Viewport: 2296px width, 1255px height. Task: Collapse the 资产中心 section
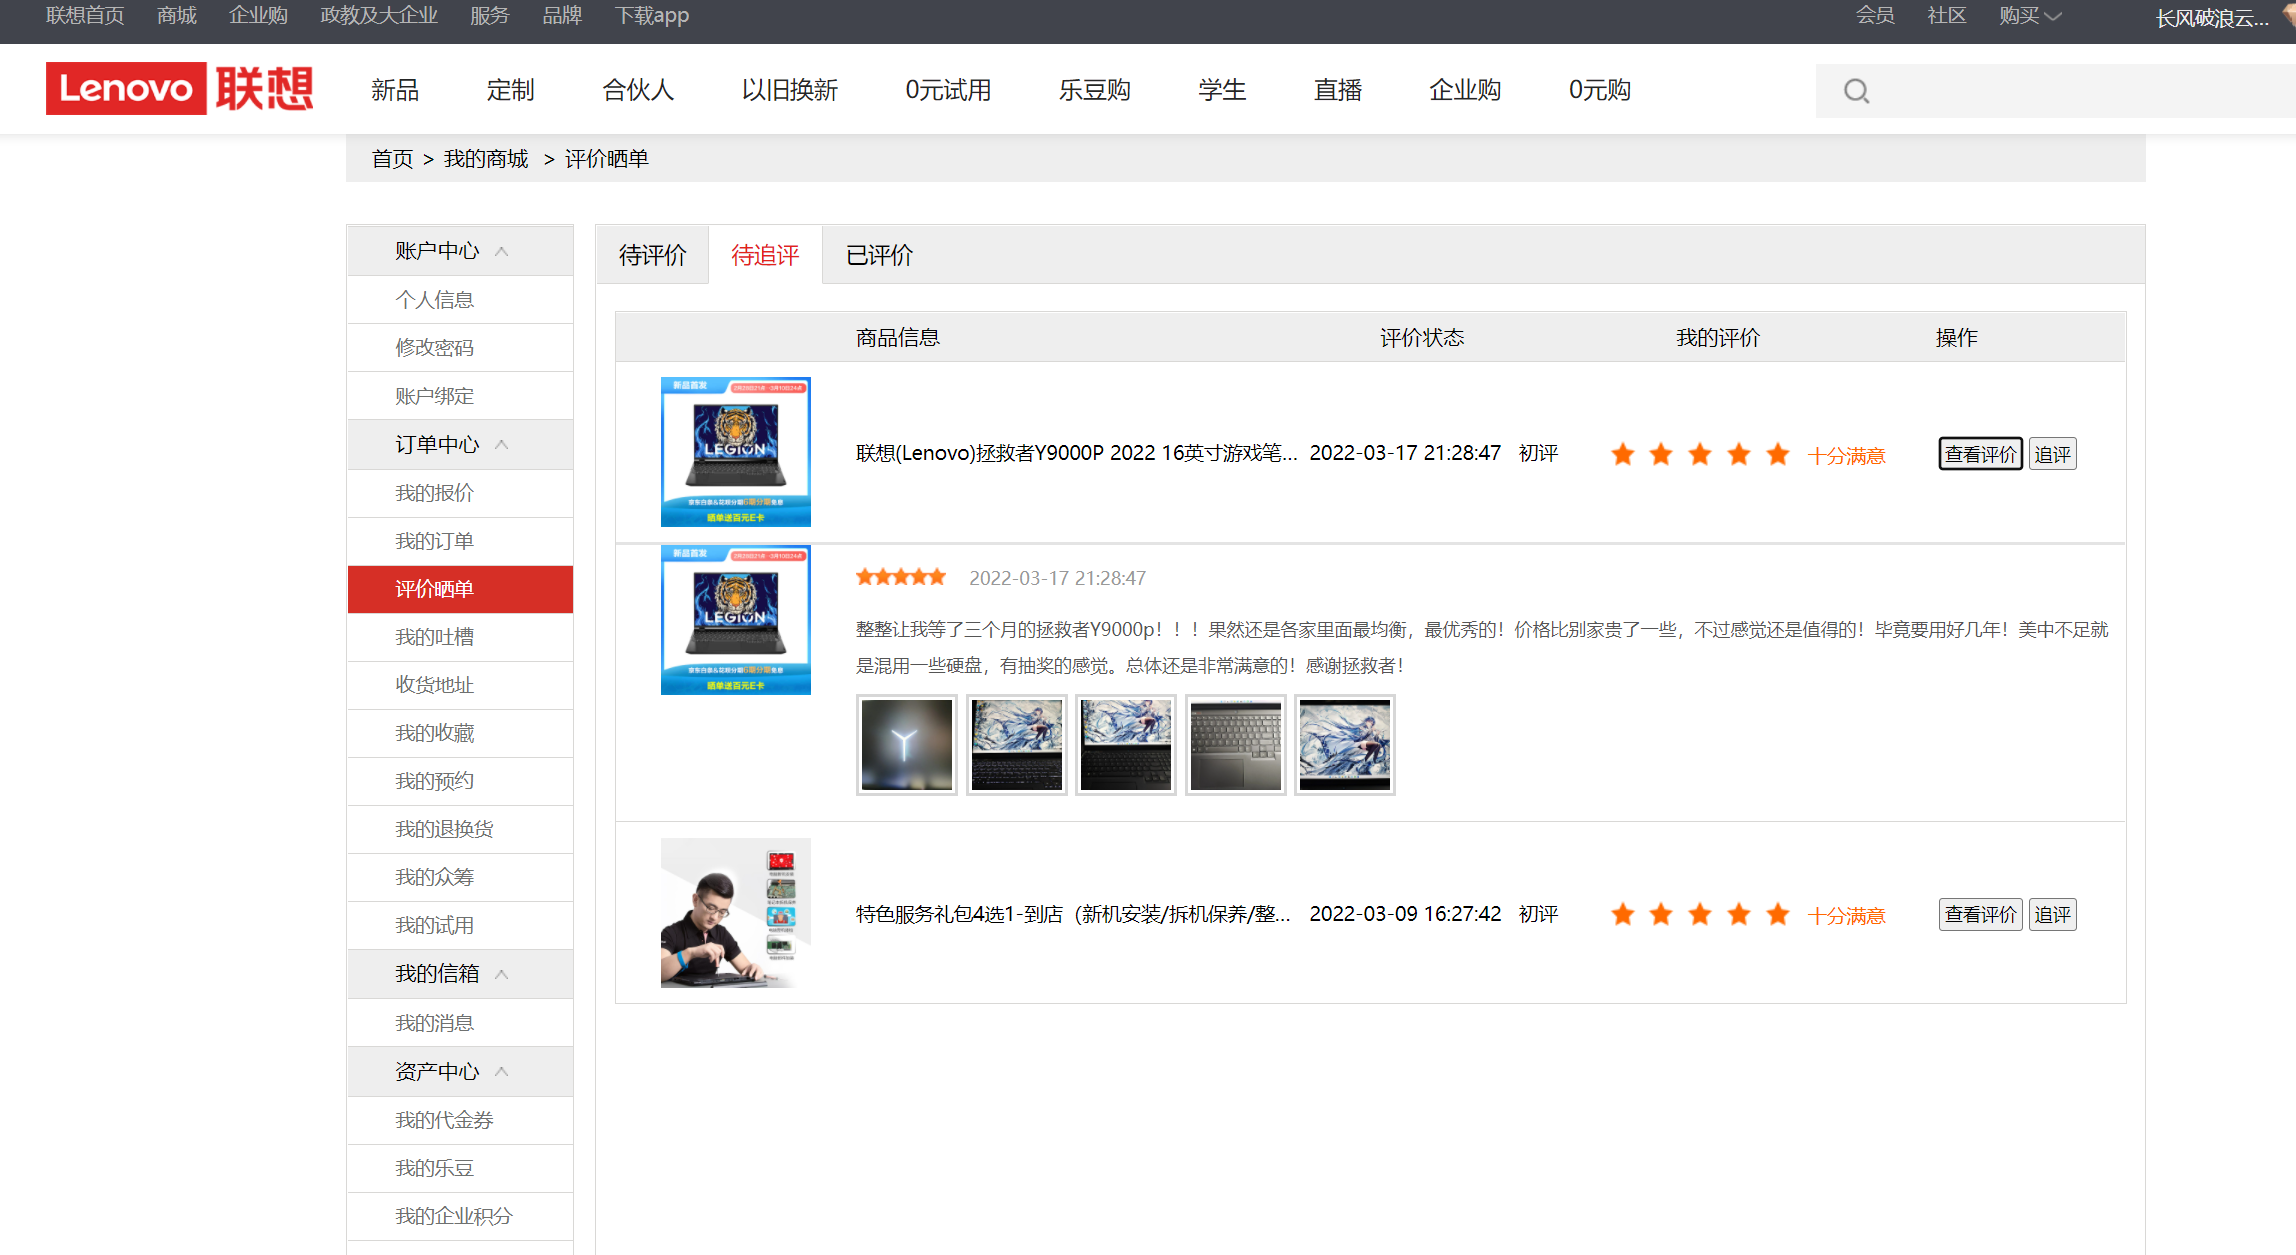click(502, 1072)
